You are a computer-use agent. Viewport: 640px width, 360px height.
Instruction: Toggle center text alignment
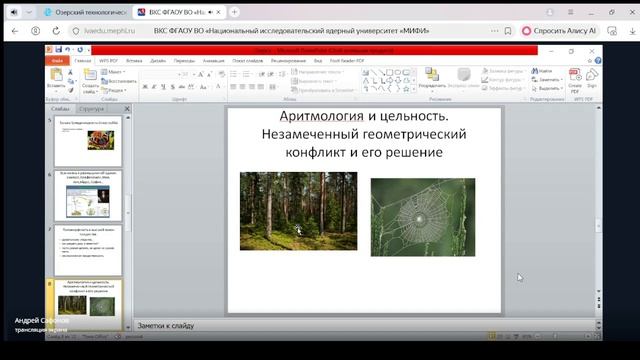coord(242,87)
